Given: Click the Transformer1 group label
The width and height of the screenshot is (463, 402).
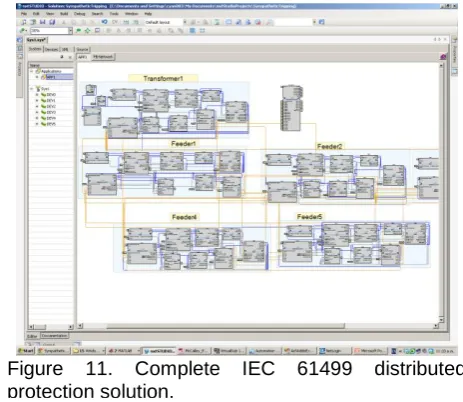Looking at the screenshot, I should click(x=163, y=78).
